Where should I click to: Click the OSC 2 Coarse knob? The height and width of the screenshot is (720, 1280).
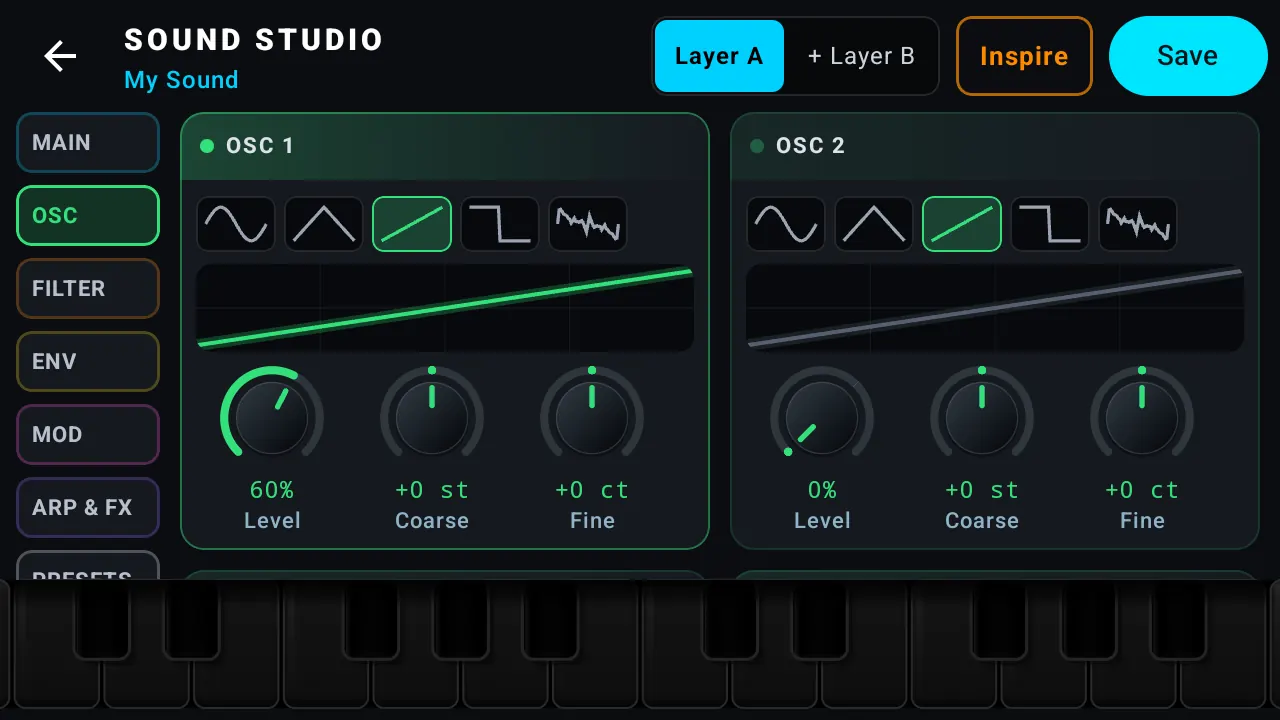point(982,418)
